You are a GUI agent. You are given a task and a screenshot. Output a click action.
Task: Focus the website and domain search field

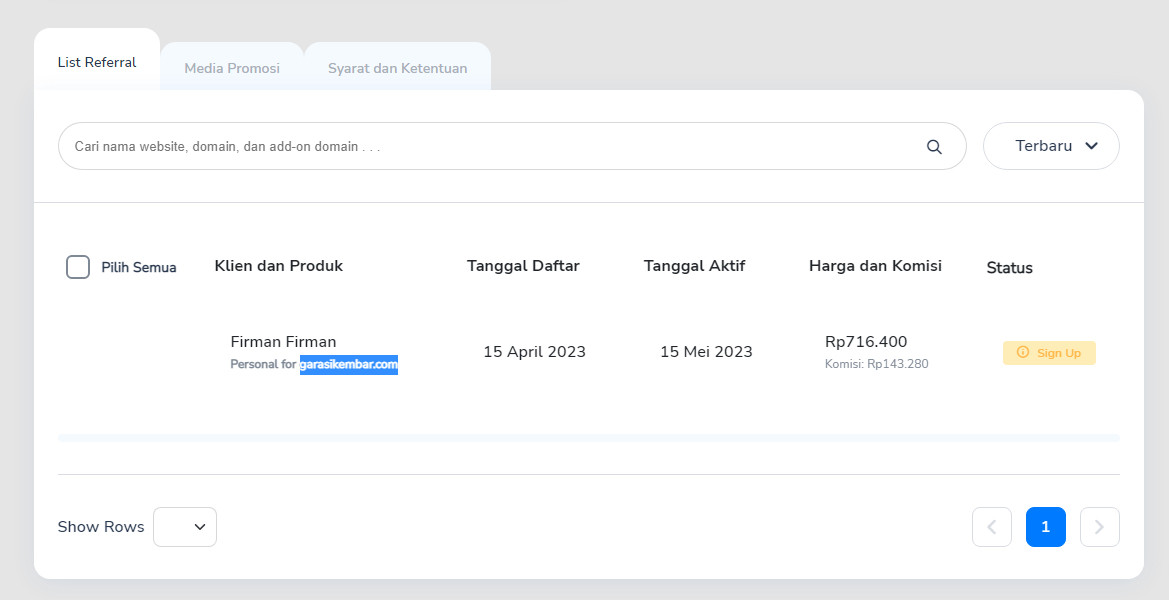tap(490, 146)
